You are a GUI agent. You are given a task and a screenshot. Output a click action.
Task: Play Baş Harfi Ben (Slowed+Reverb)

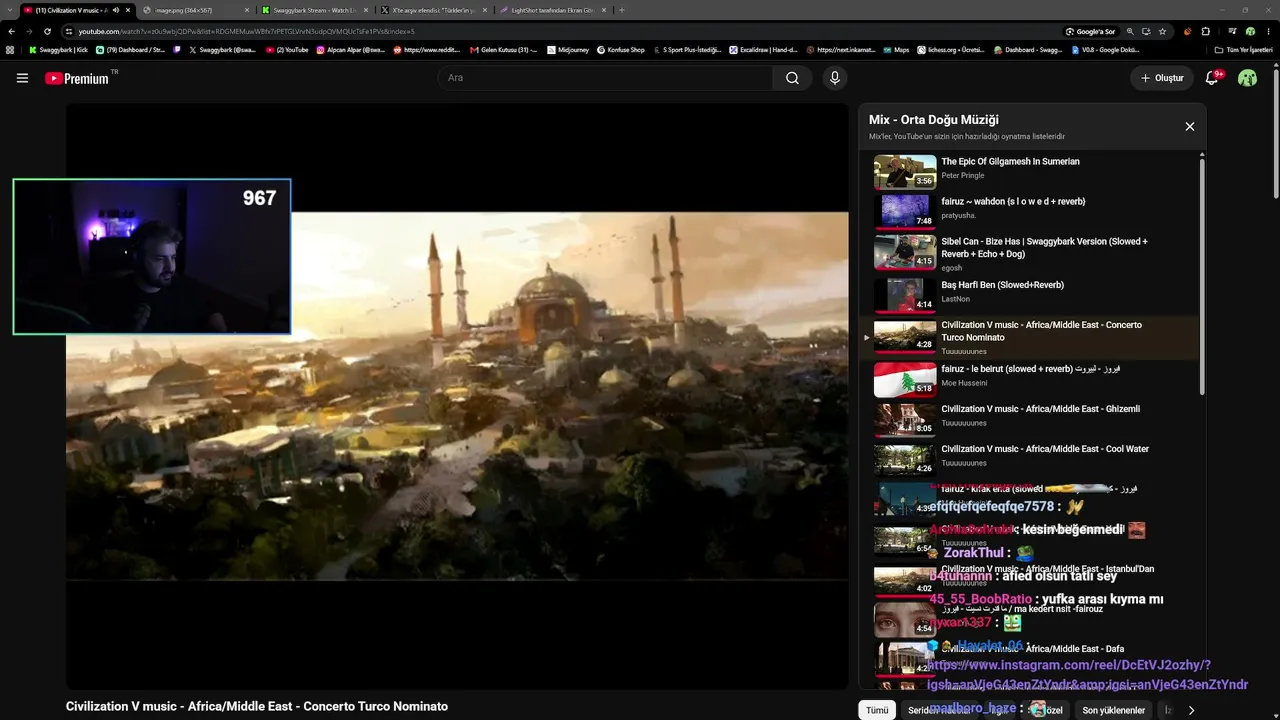(1030, 295)
